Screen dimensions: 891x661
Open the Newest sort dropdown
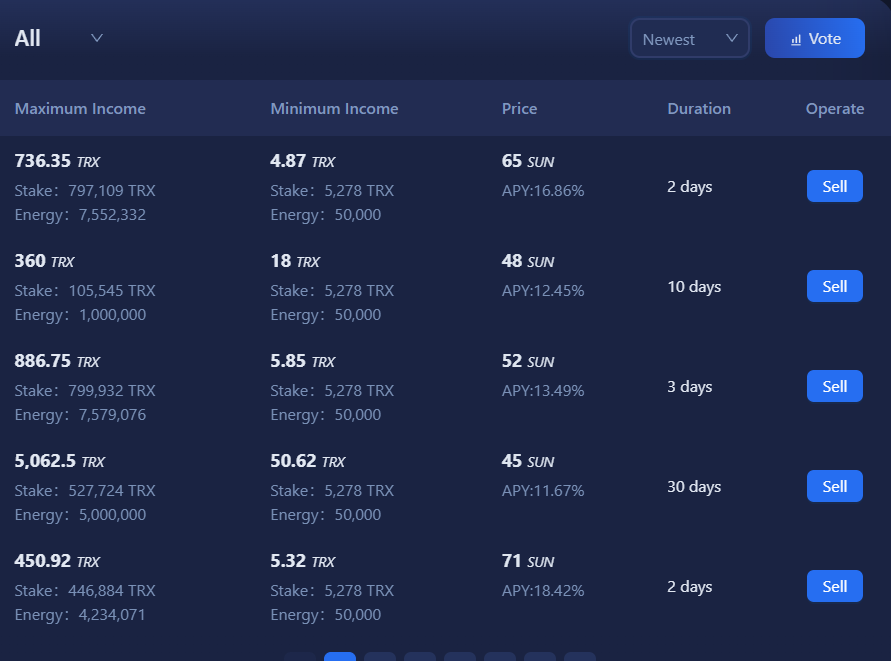tap(689, 39)
